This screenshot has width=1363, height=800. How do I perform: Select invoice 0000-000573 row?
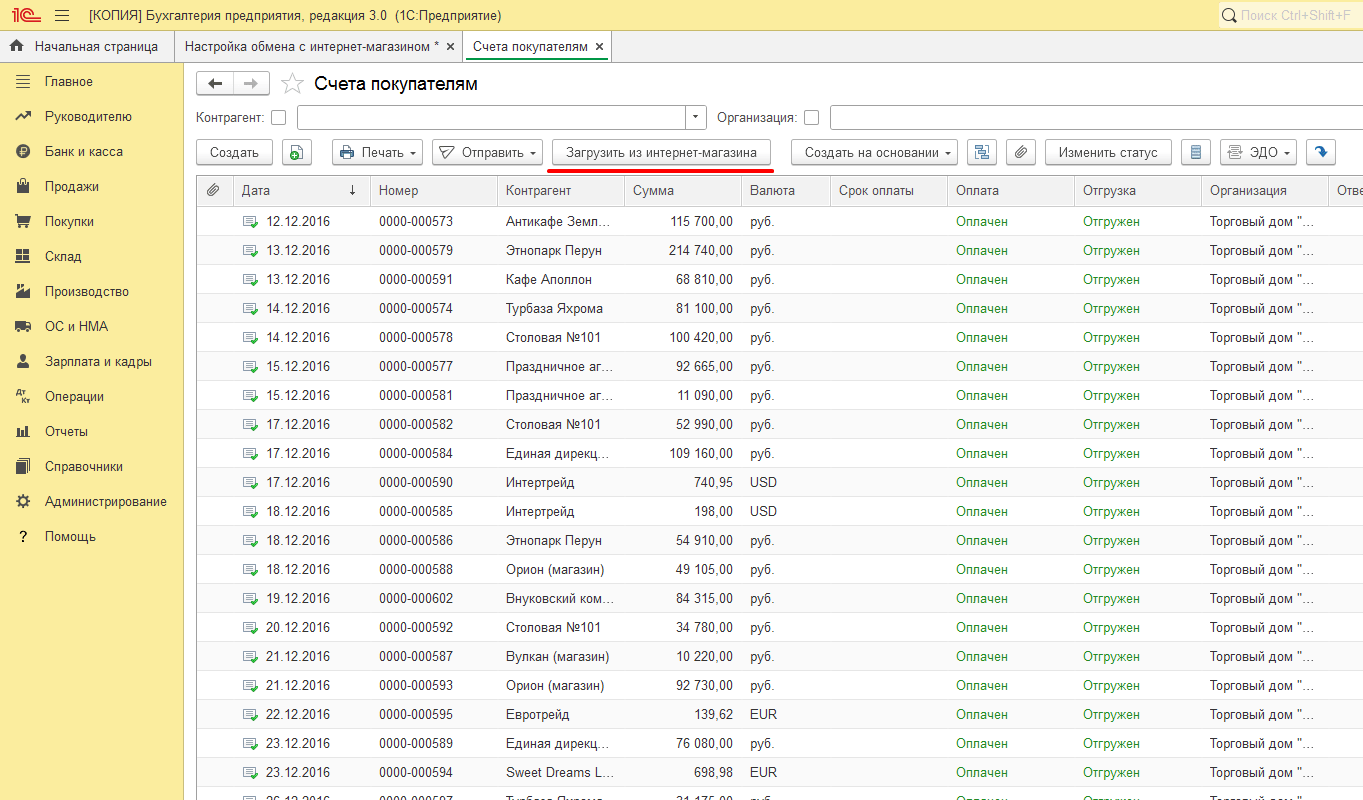click(x=780, y=221)
